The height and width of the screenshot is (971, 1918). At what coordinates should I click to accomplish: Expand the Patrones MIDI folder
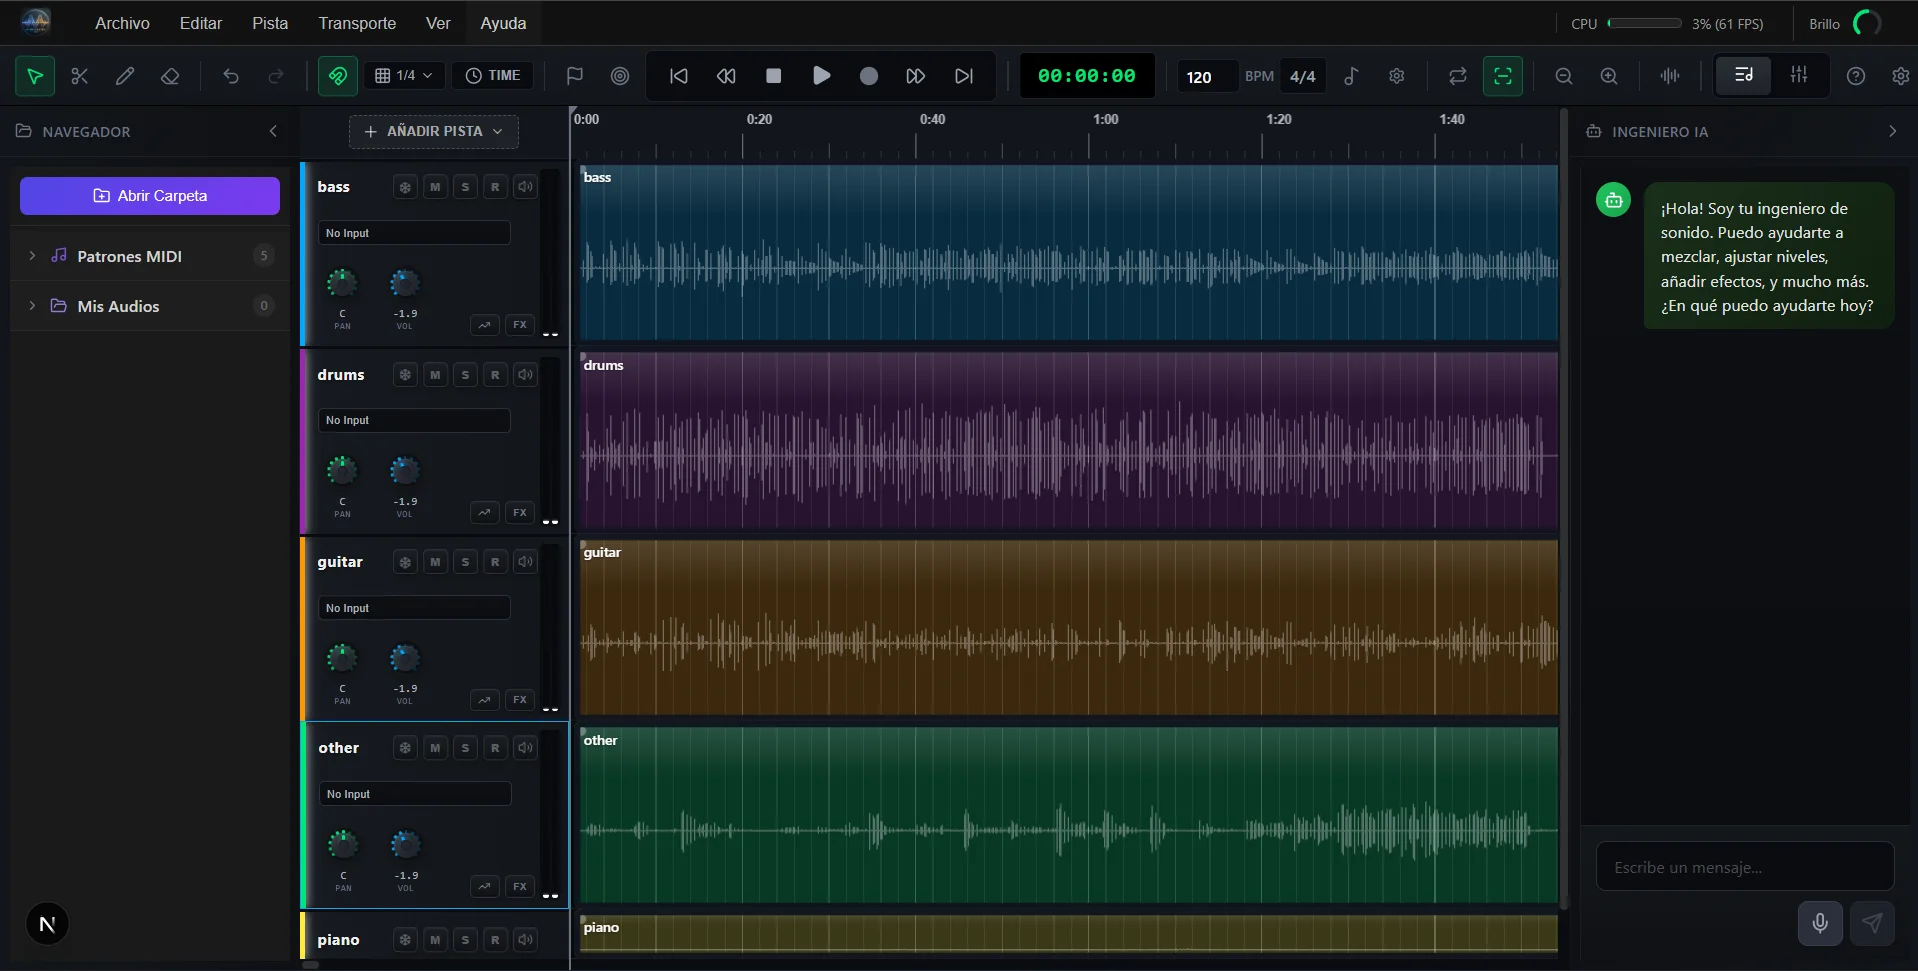pos(32,256)
